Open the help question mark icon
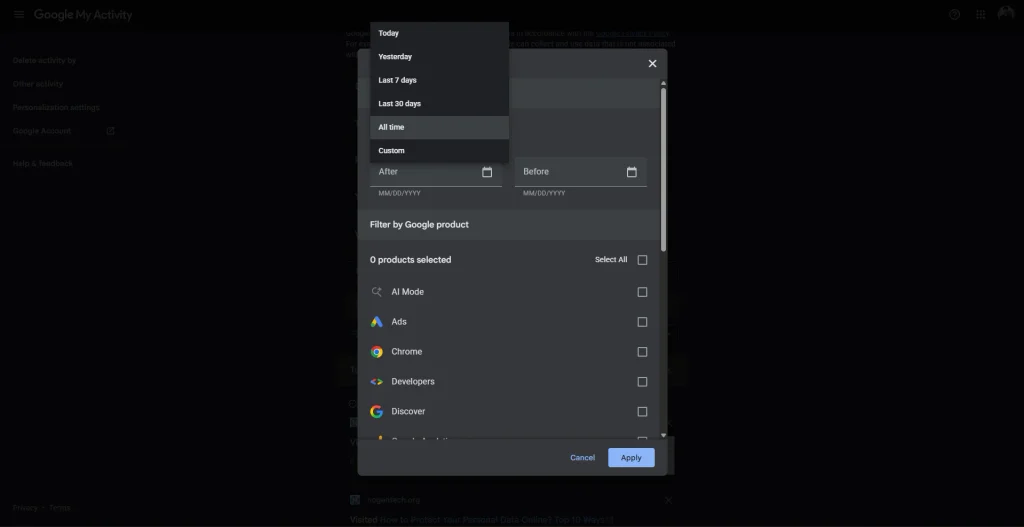Image resolution: width=1024 pixels, height=527 pixels. pyautogui.click(x=954, y=14)
